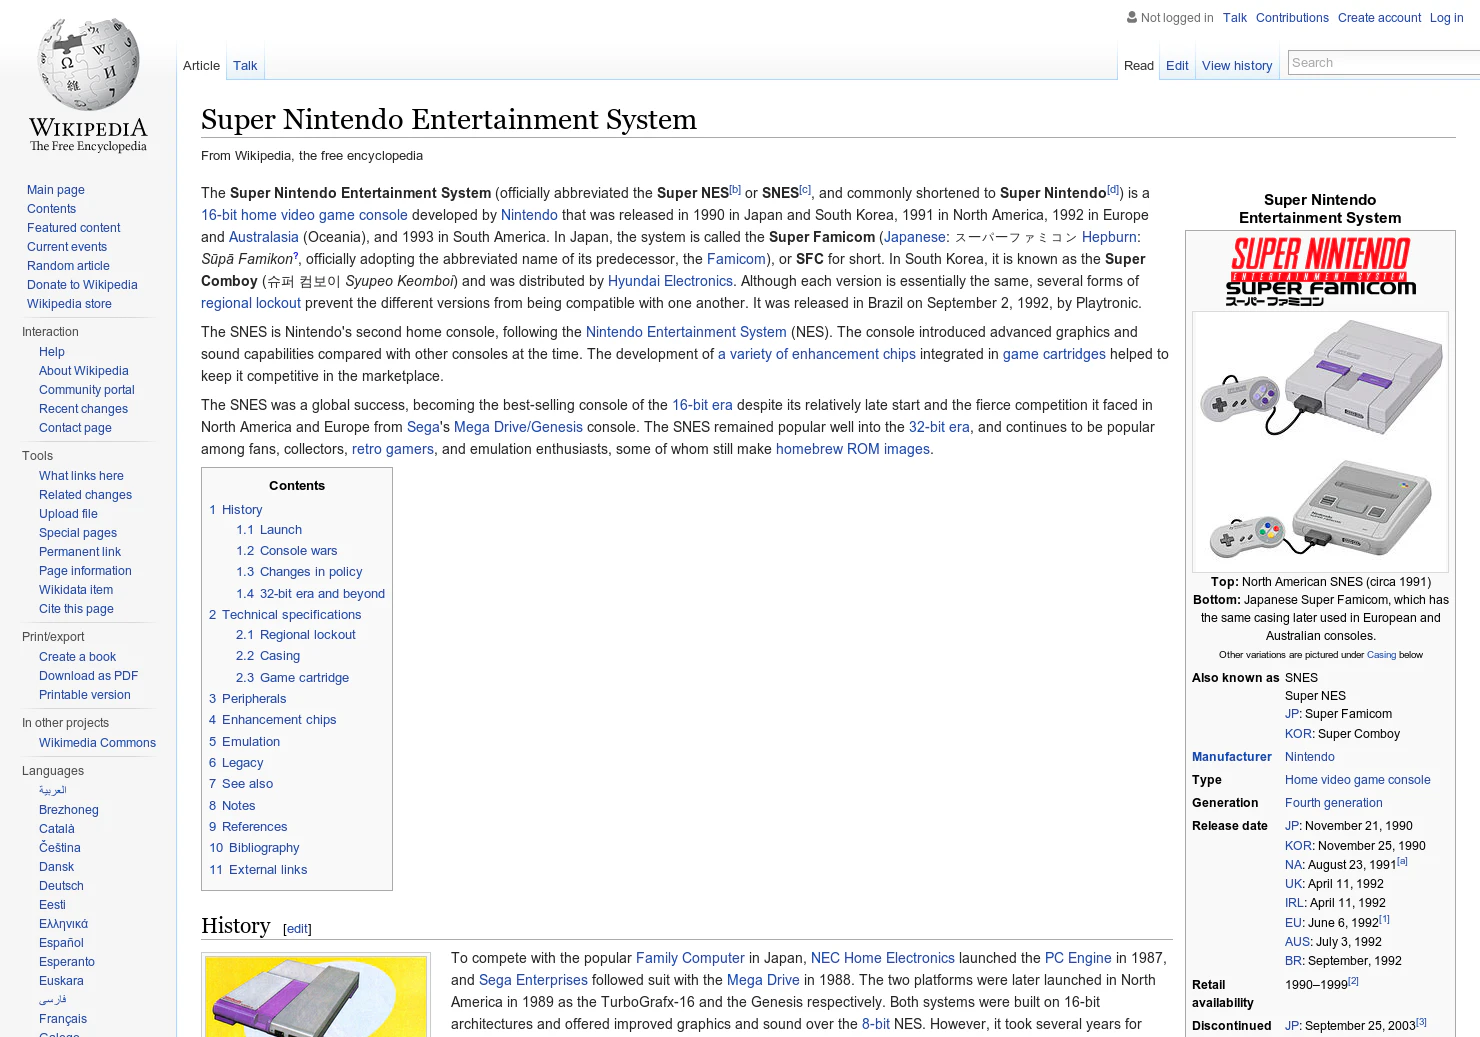Screen dimensions: 1480x1037
Task: Click the Not logged in user icon
Action: tap(1132, 17)
